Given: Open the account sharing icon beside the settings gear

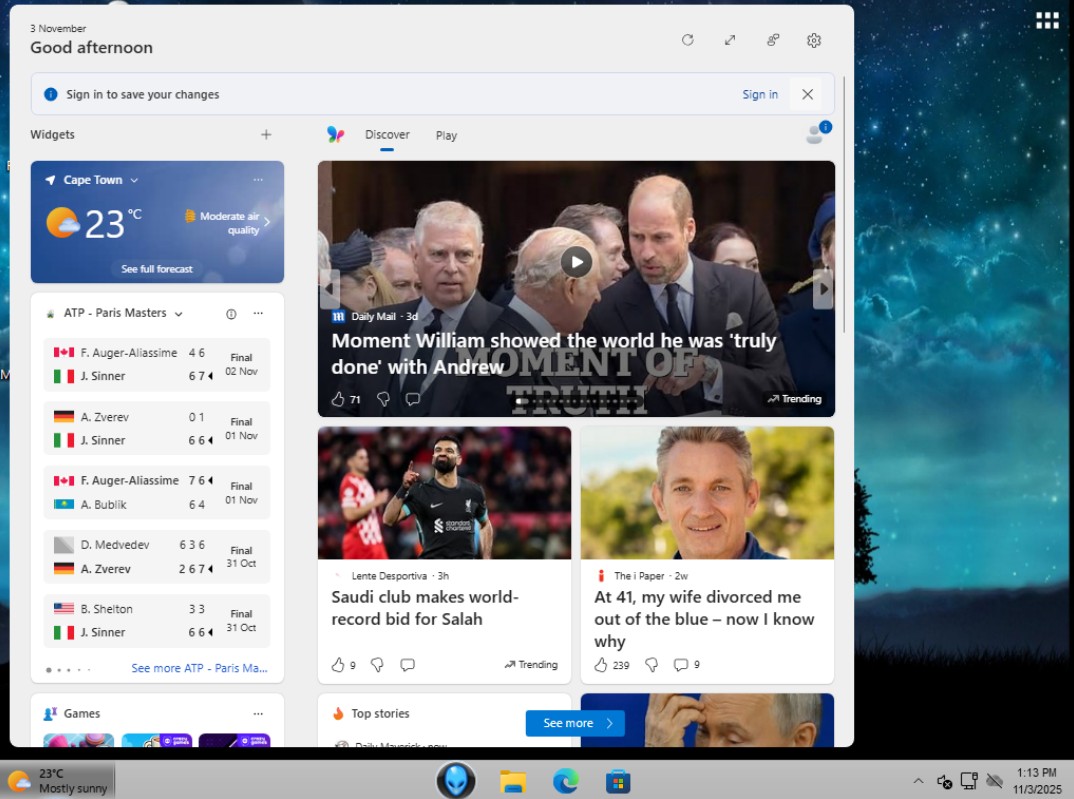Looking at the screenshot, I should (773, 40).
